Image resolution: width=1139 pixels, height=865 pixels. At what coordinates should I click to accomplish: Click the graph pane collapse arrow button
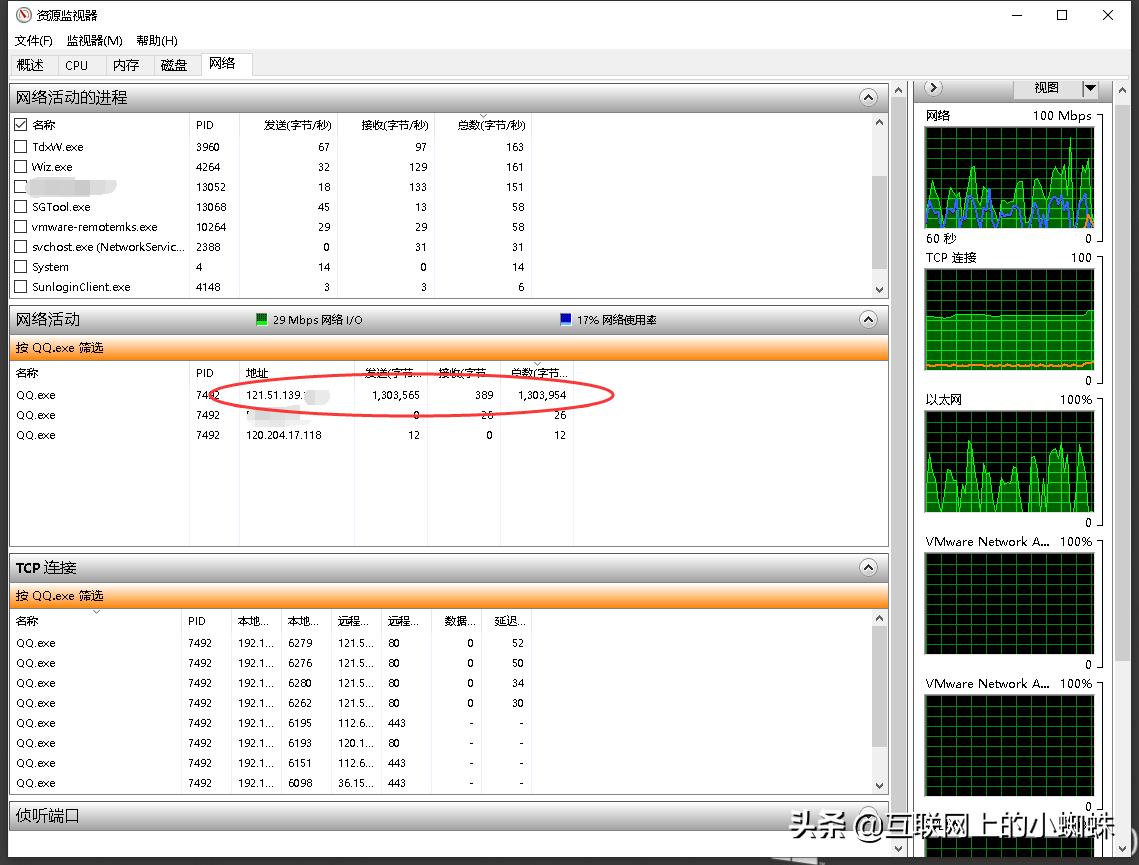[934, 88]
